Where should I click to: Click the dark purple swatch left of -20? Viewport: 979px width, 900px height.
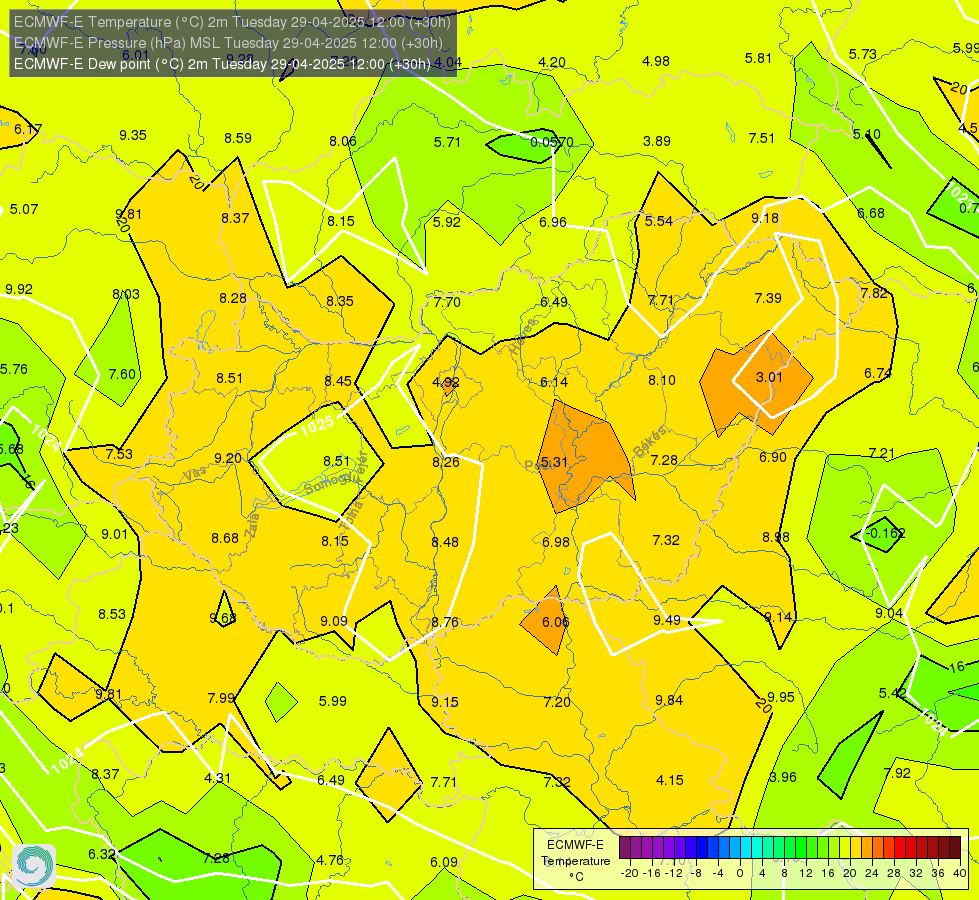(625, 848)
